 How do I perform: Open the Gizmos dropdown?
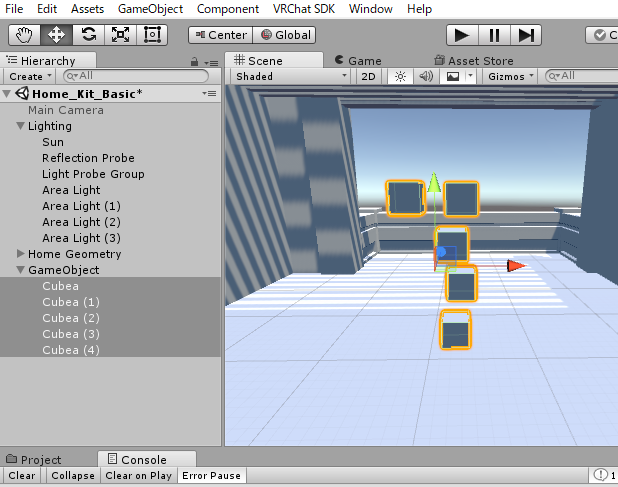(511, 76)
